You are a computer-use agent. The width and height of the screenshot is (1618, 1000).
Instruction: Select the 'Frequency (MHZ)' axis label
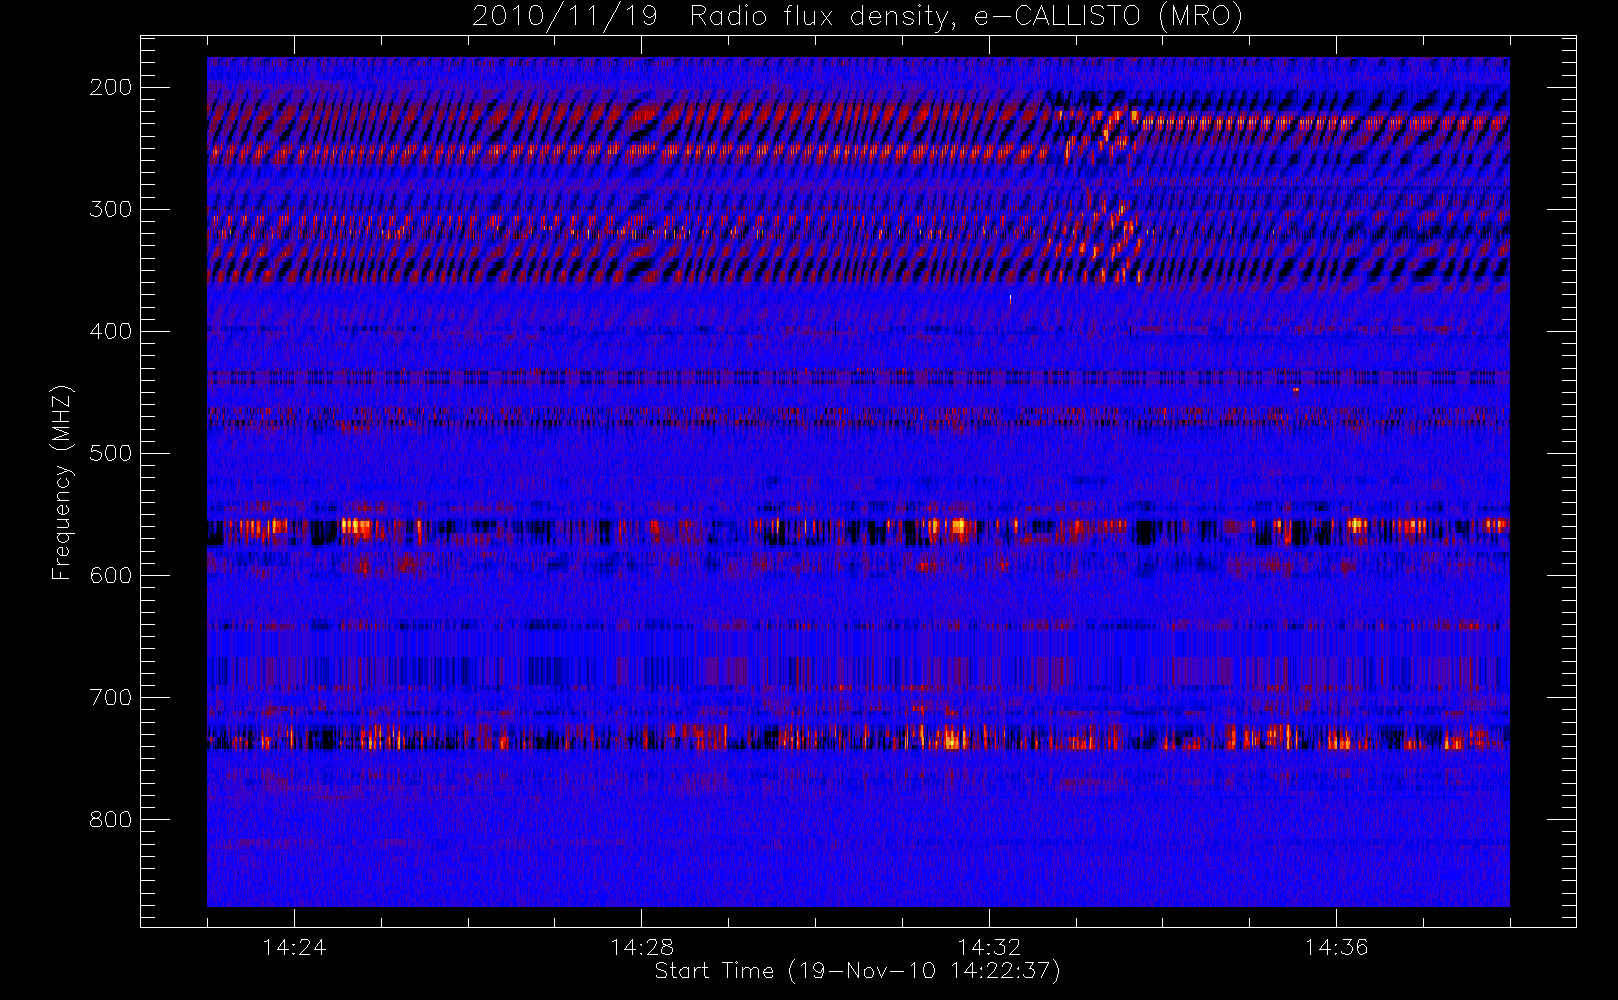pos(62,482)
